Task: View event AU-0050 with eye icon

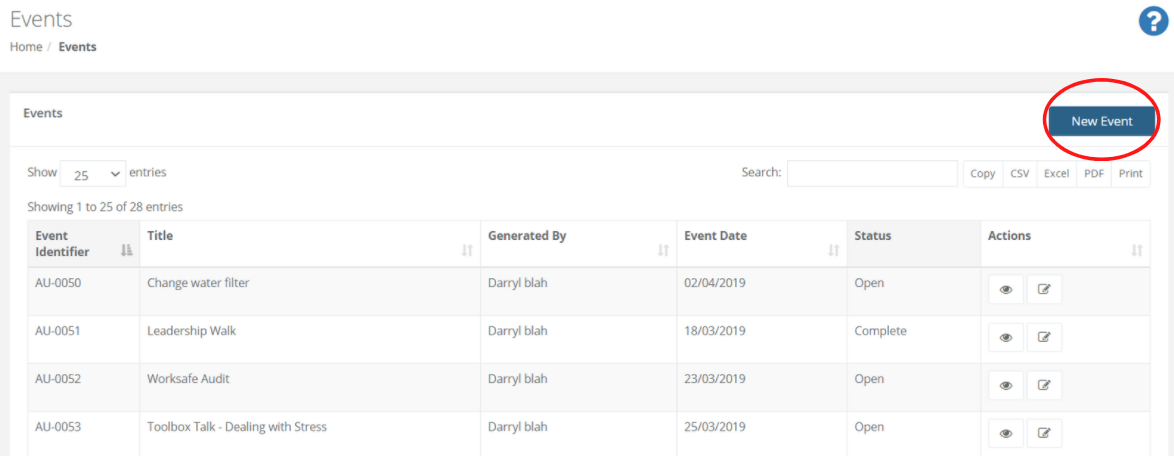Action: (1006, 290)
